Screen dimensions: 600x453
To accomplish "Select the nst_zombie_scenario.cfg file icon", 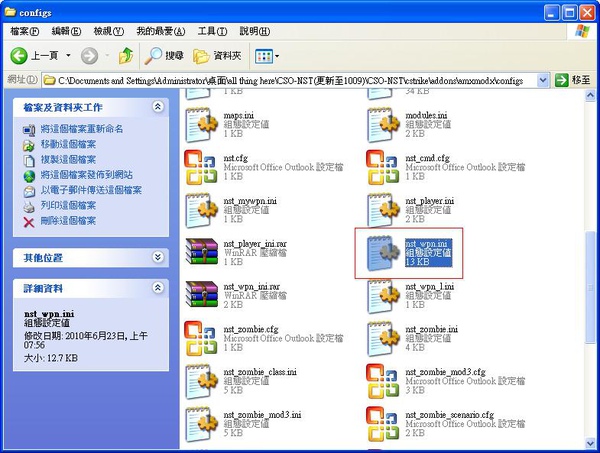I will click(383, 424).
